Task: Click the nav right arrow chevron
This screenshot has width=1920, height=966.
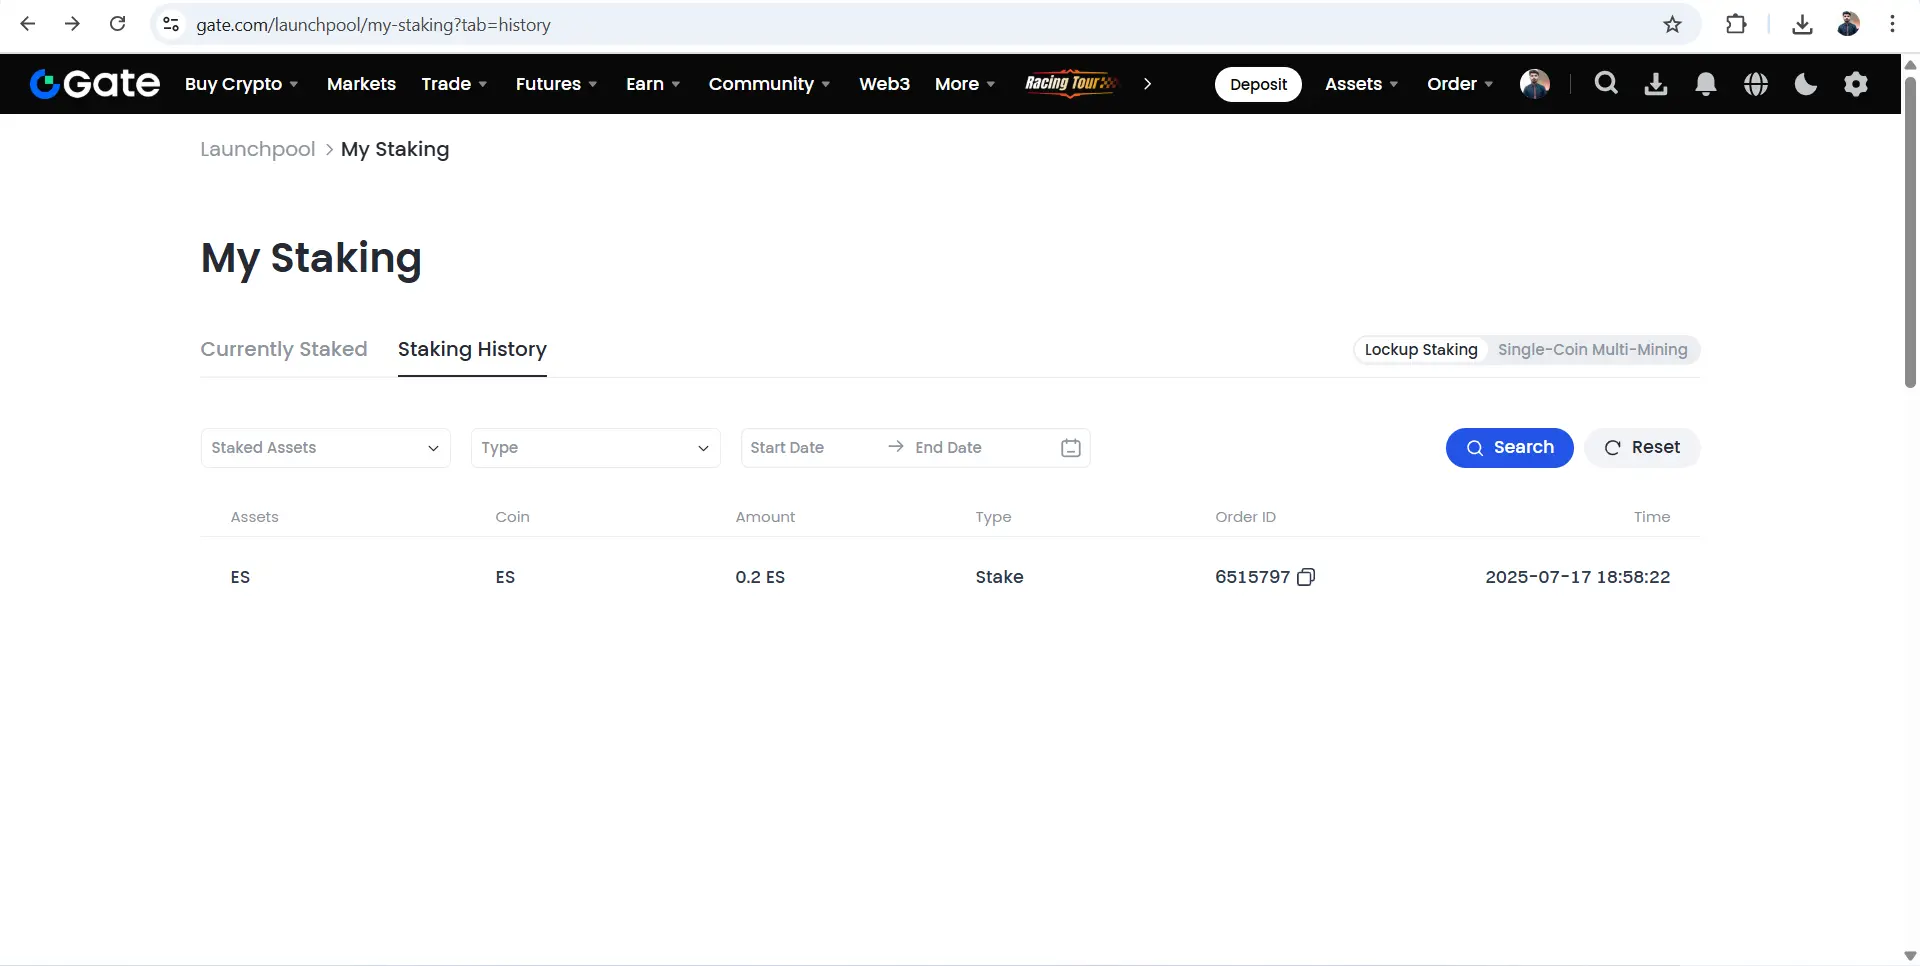Action: (1147, 84)
